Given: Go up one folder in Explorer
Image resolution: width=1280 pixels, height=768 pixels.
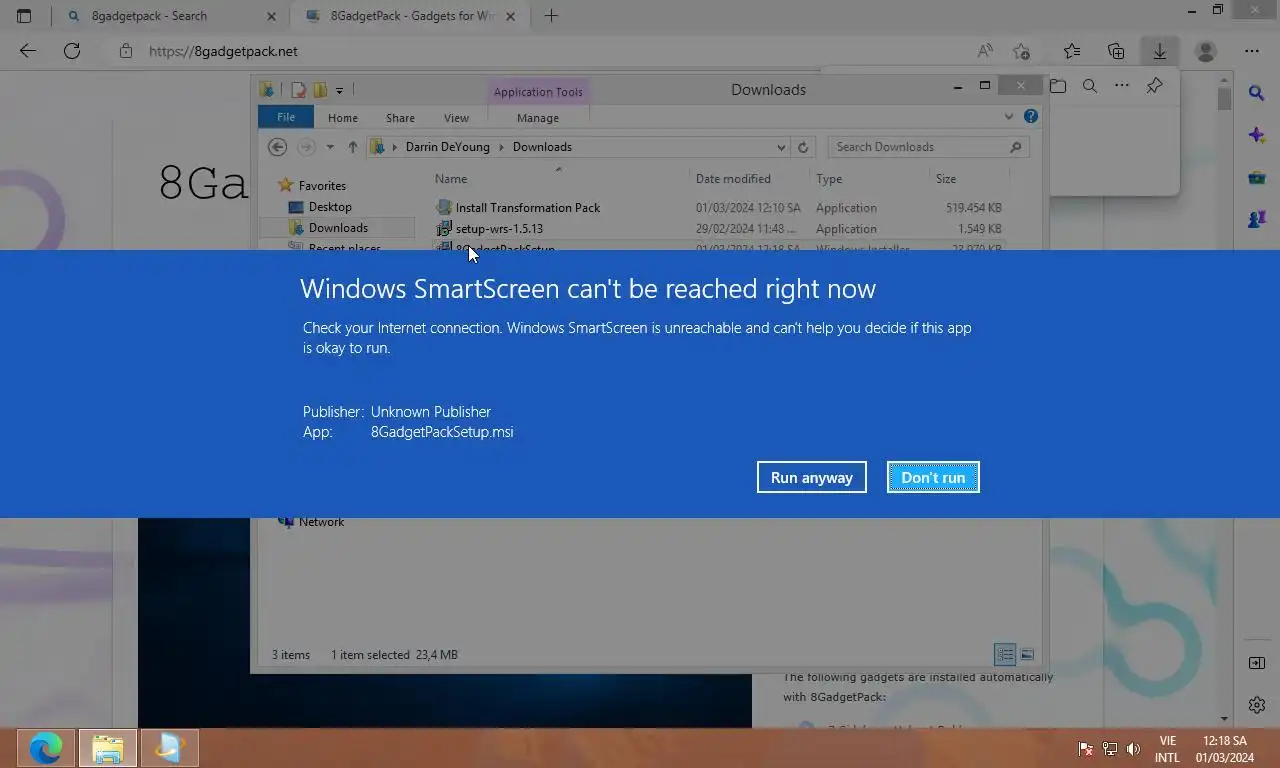Looking at the screenshot, I should coord(352,147).
